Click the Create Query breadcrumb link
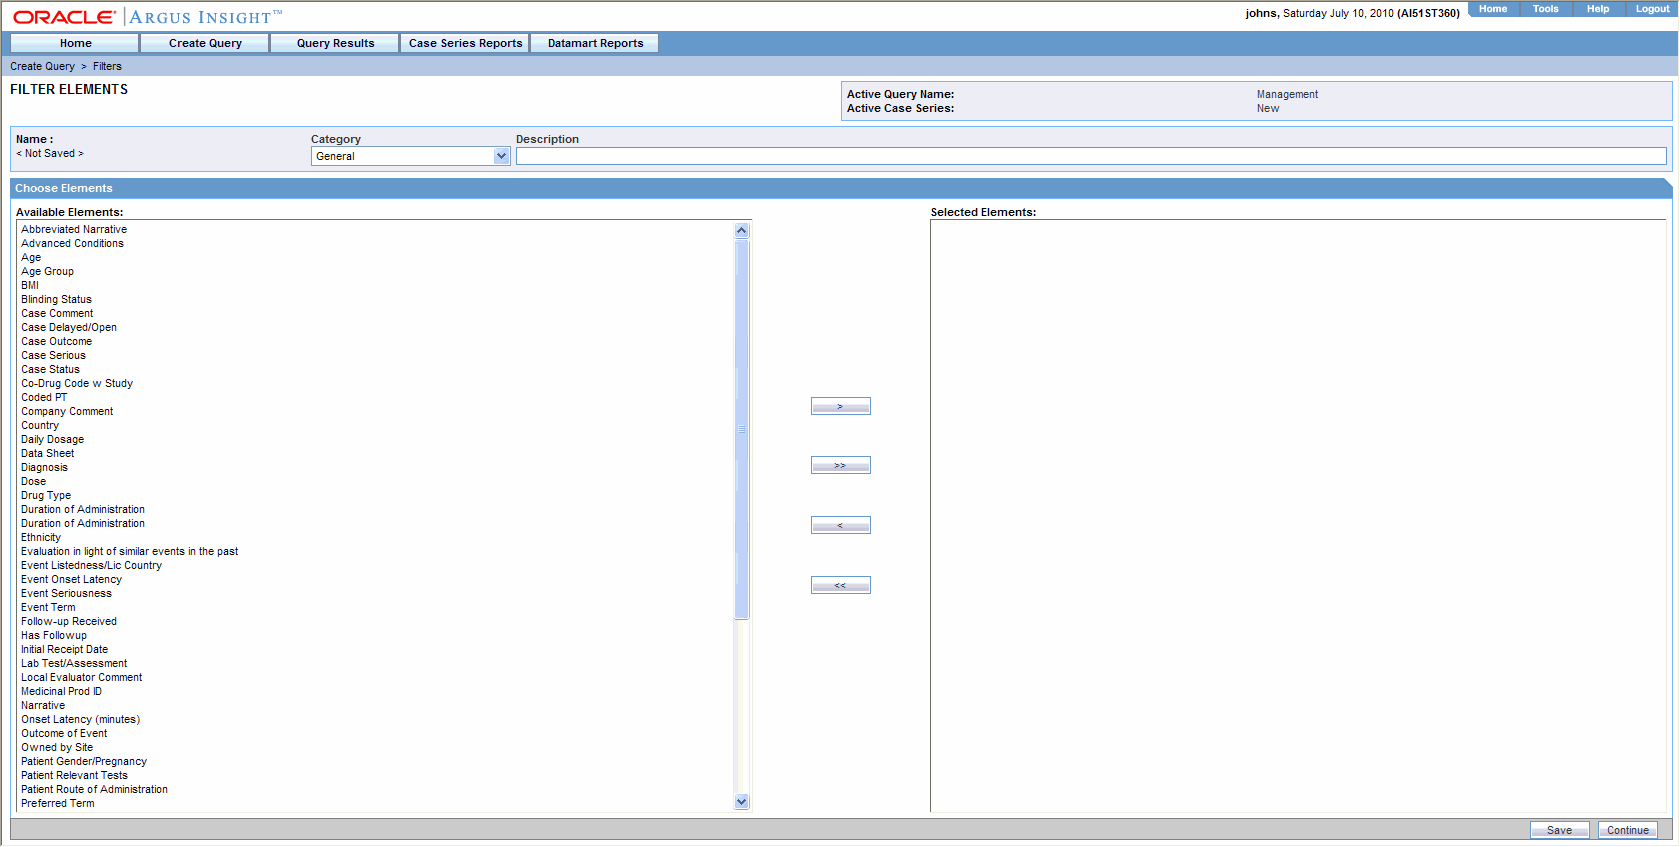The width and height of the screenshot is (1680, 847). click(x=42, y=66)
